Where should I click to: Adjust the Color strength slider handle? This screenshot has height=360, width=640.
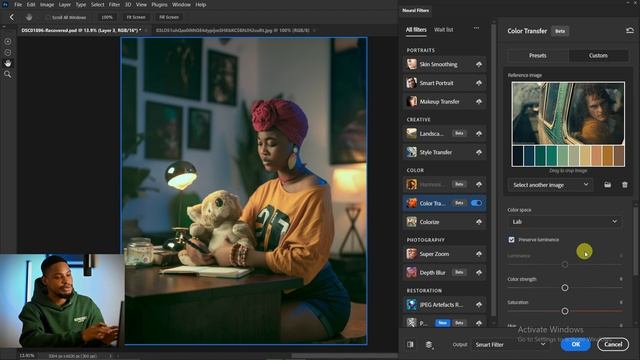564,288
